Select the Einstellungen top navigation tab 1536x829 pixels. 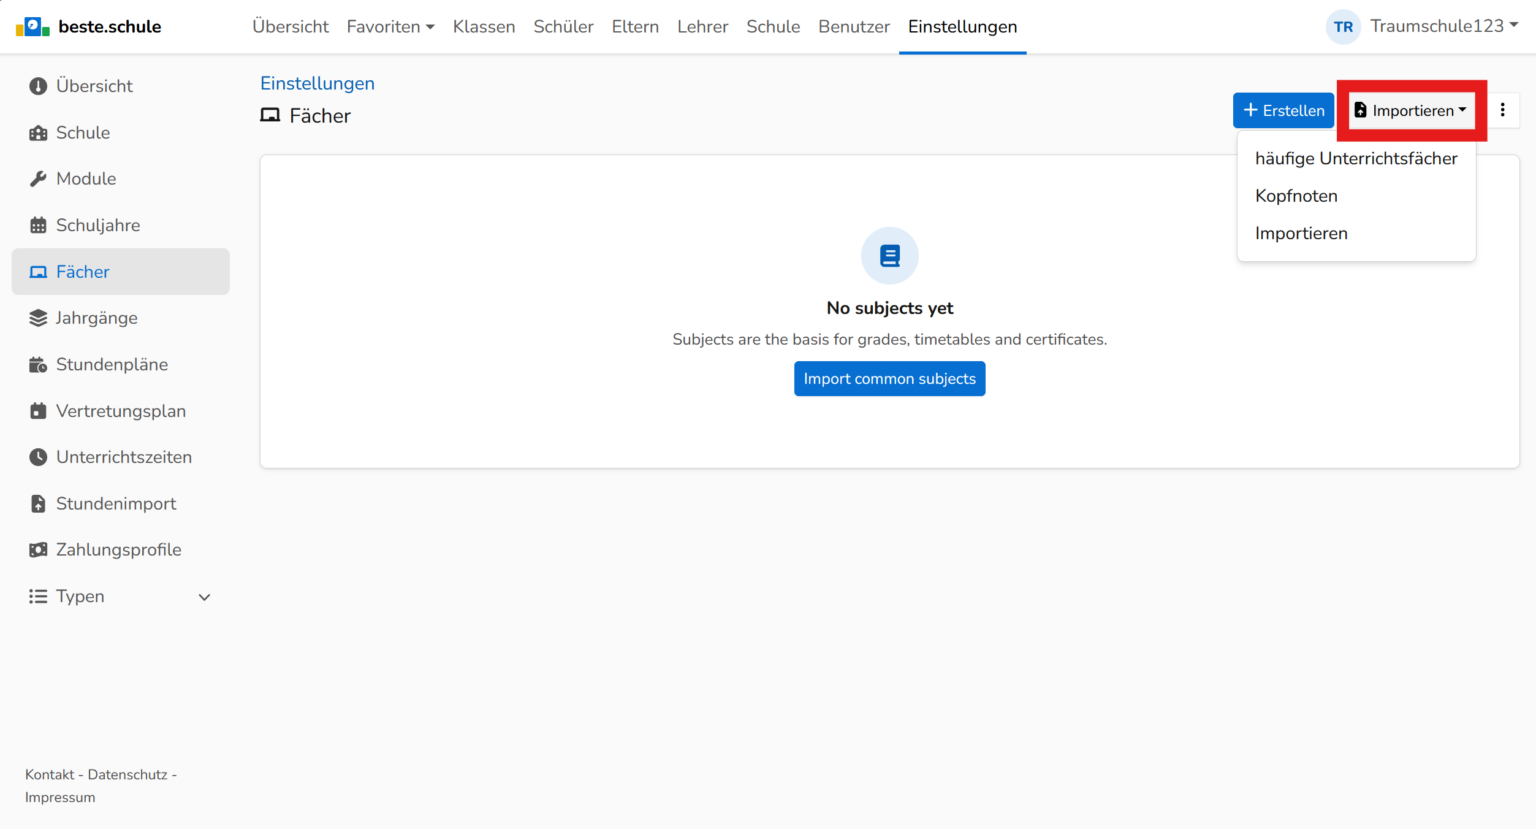coord(962,27)
